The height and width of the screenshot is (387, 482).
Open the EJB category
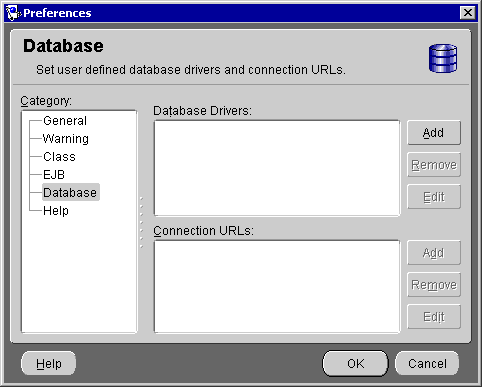pos(54,175)
